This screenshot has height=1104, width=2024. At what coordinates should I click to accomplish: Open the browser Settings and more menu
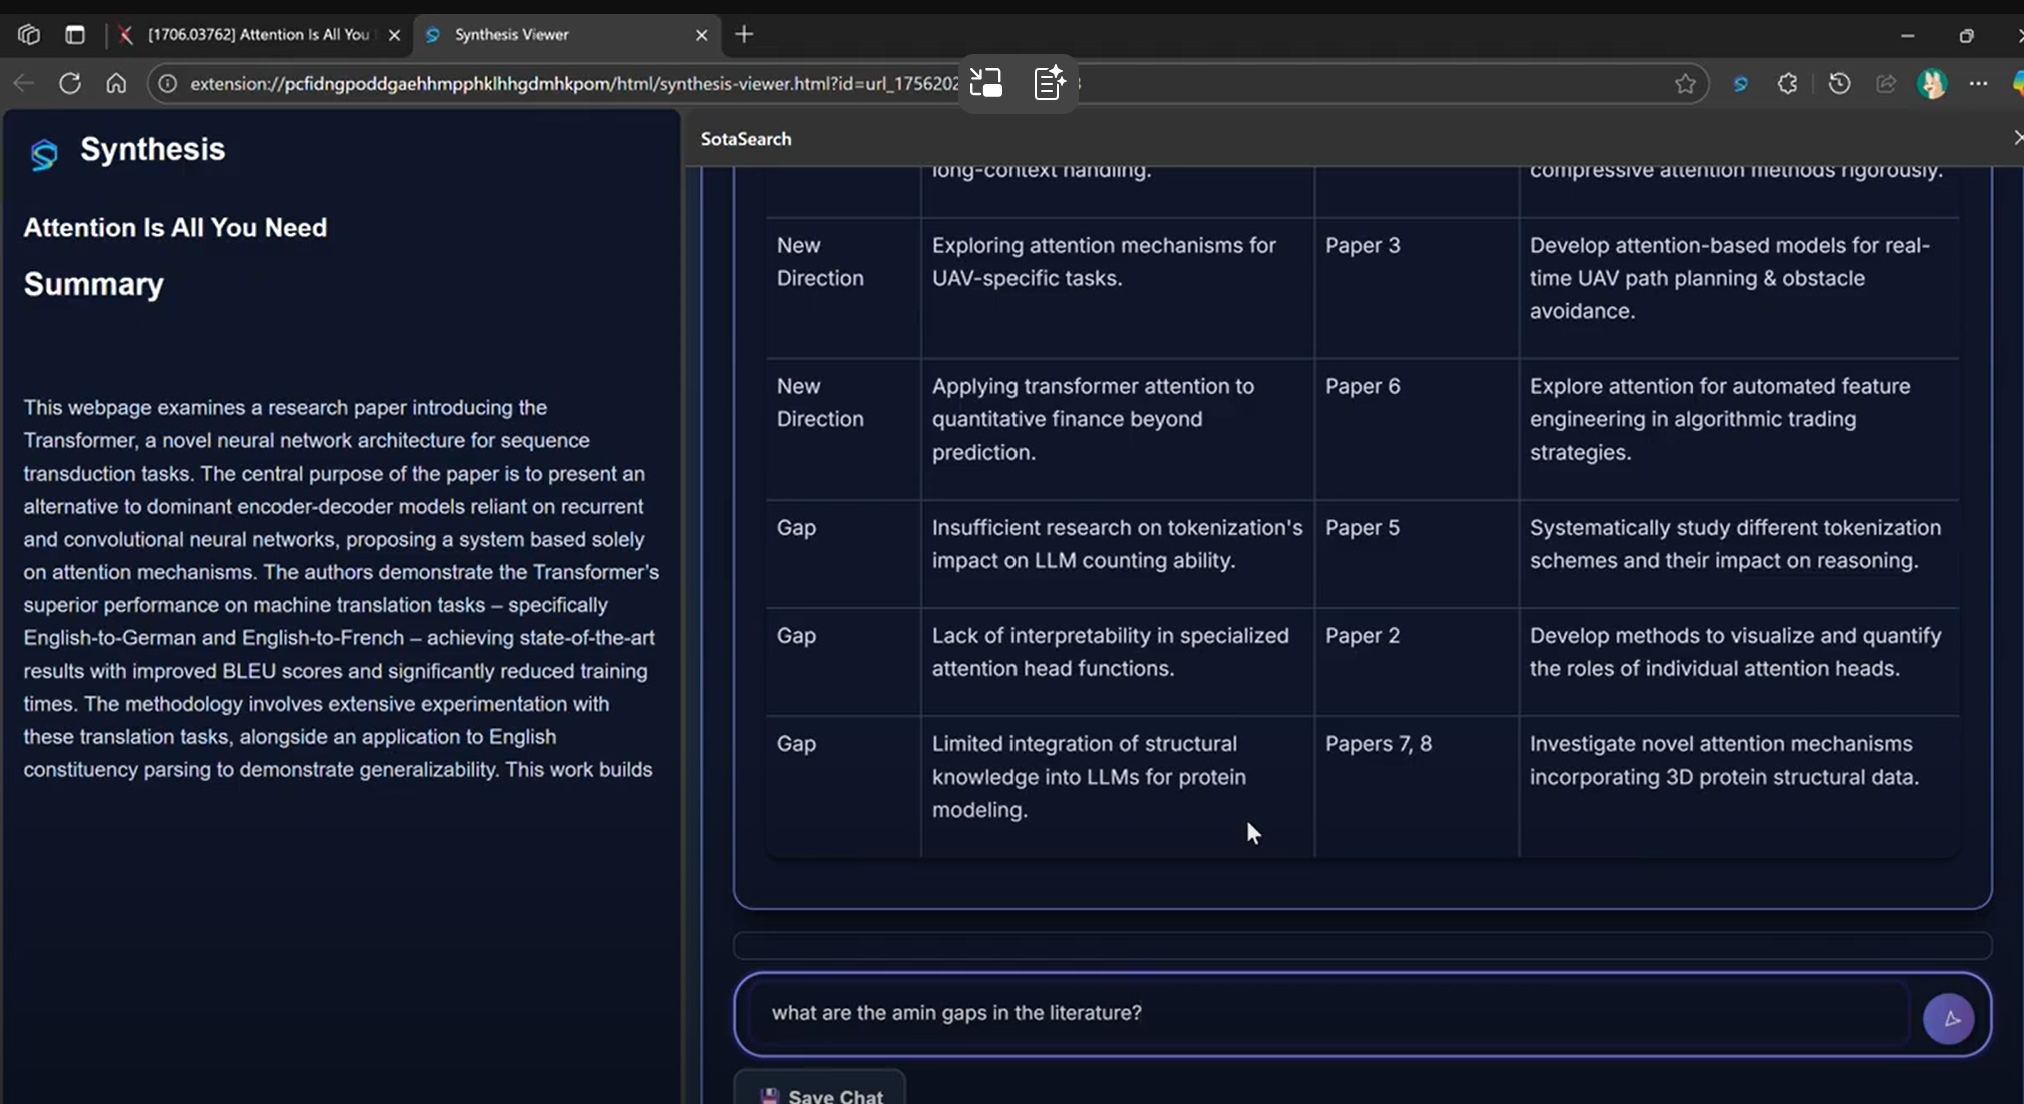click(x=1978, y=84)
